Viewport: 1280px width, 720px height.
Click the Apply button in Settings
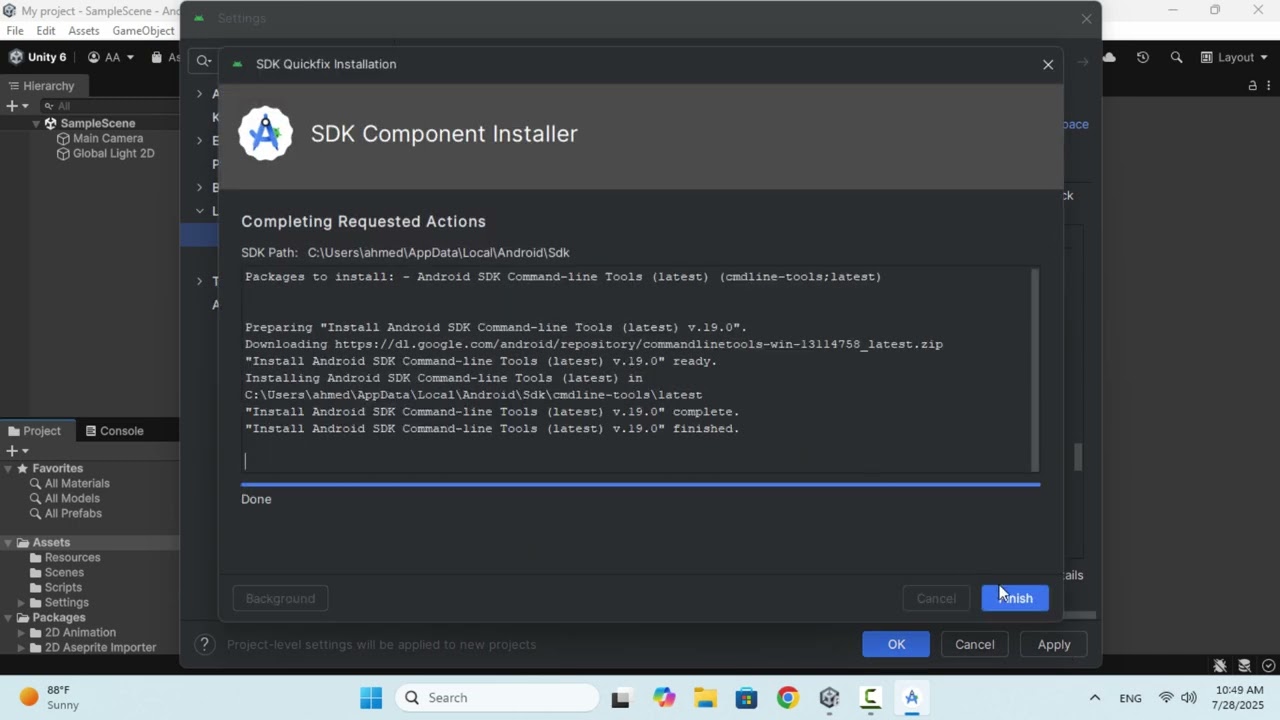(x=1053, y=644)
